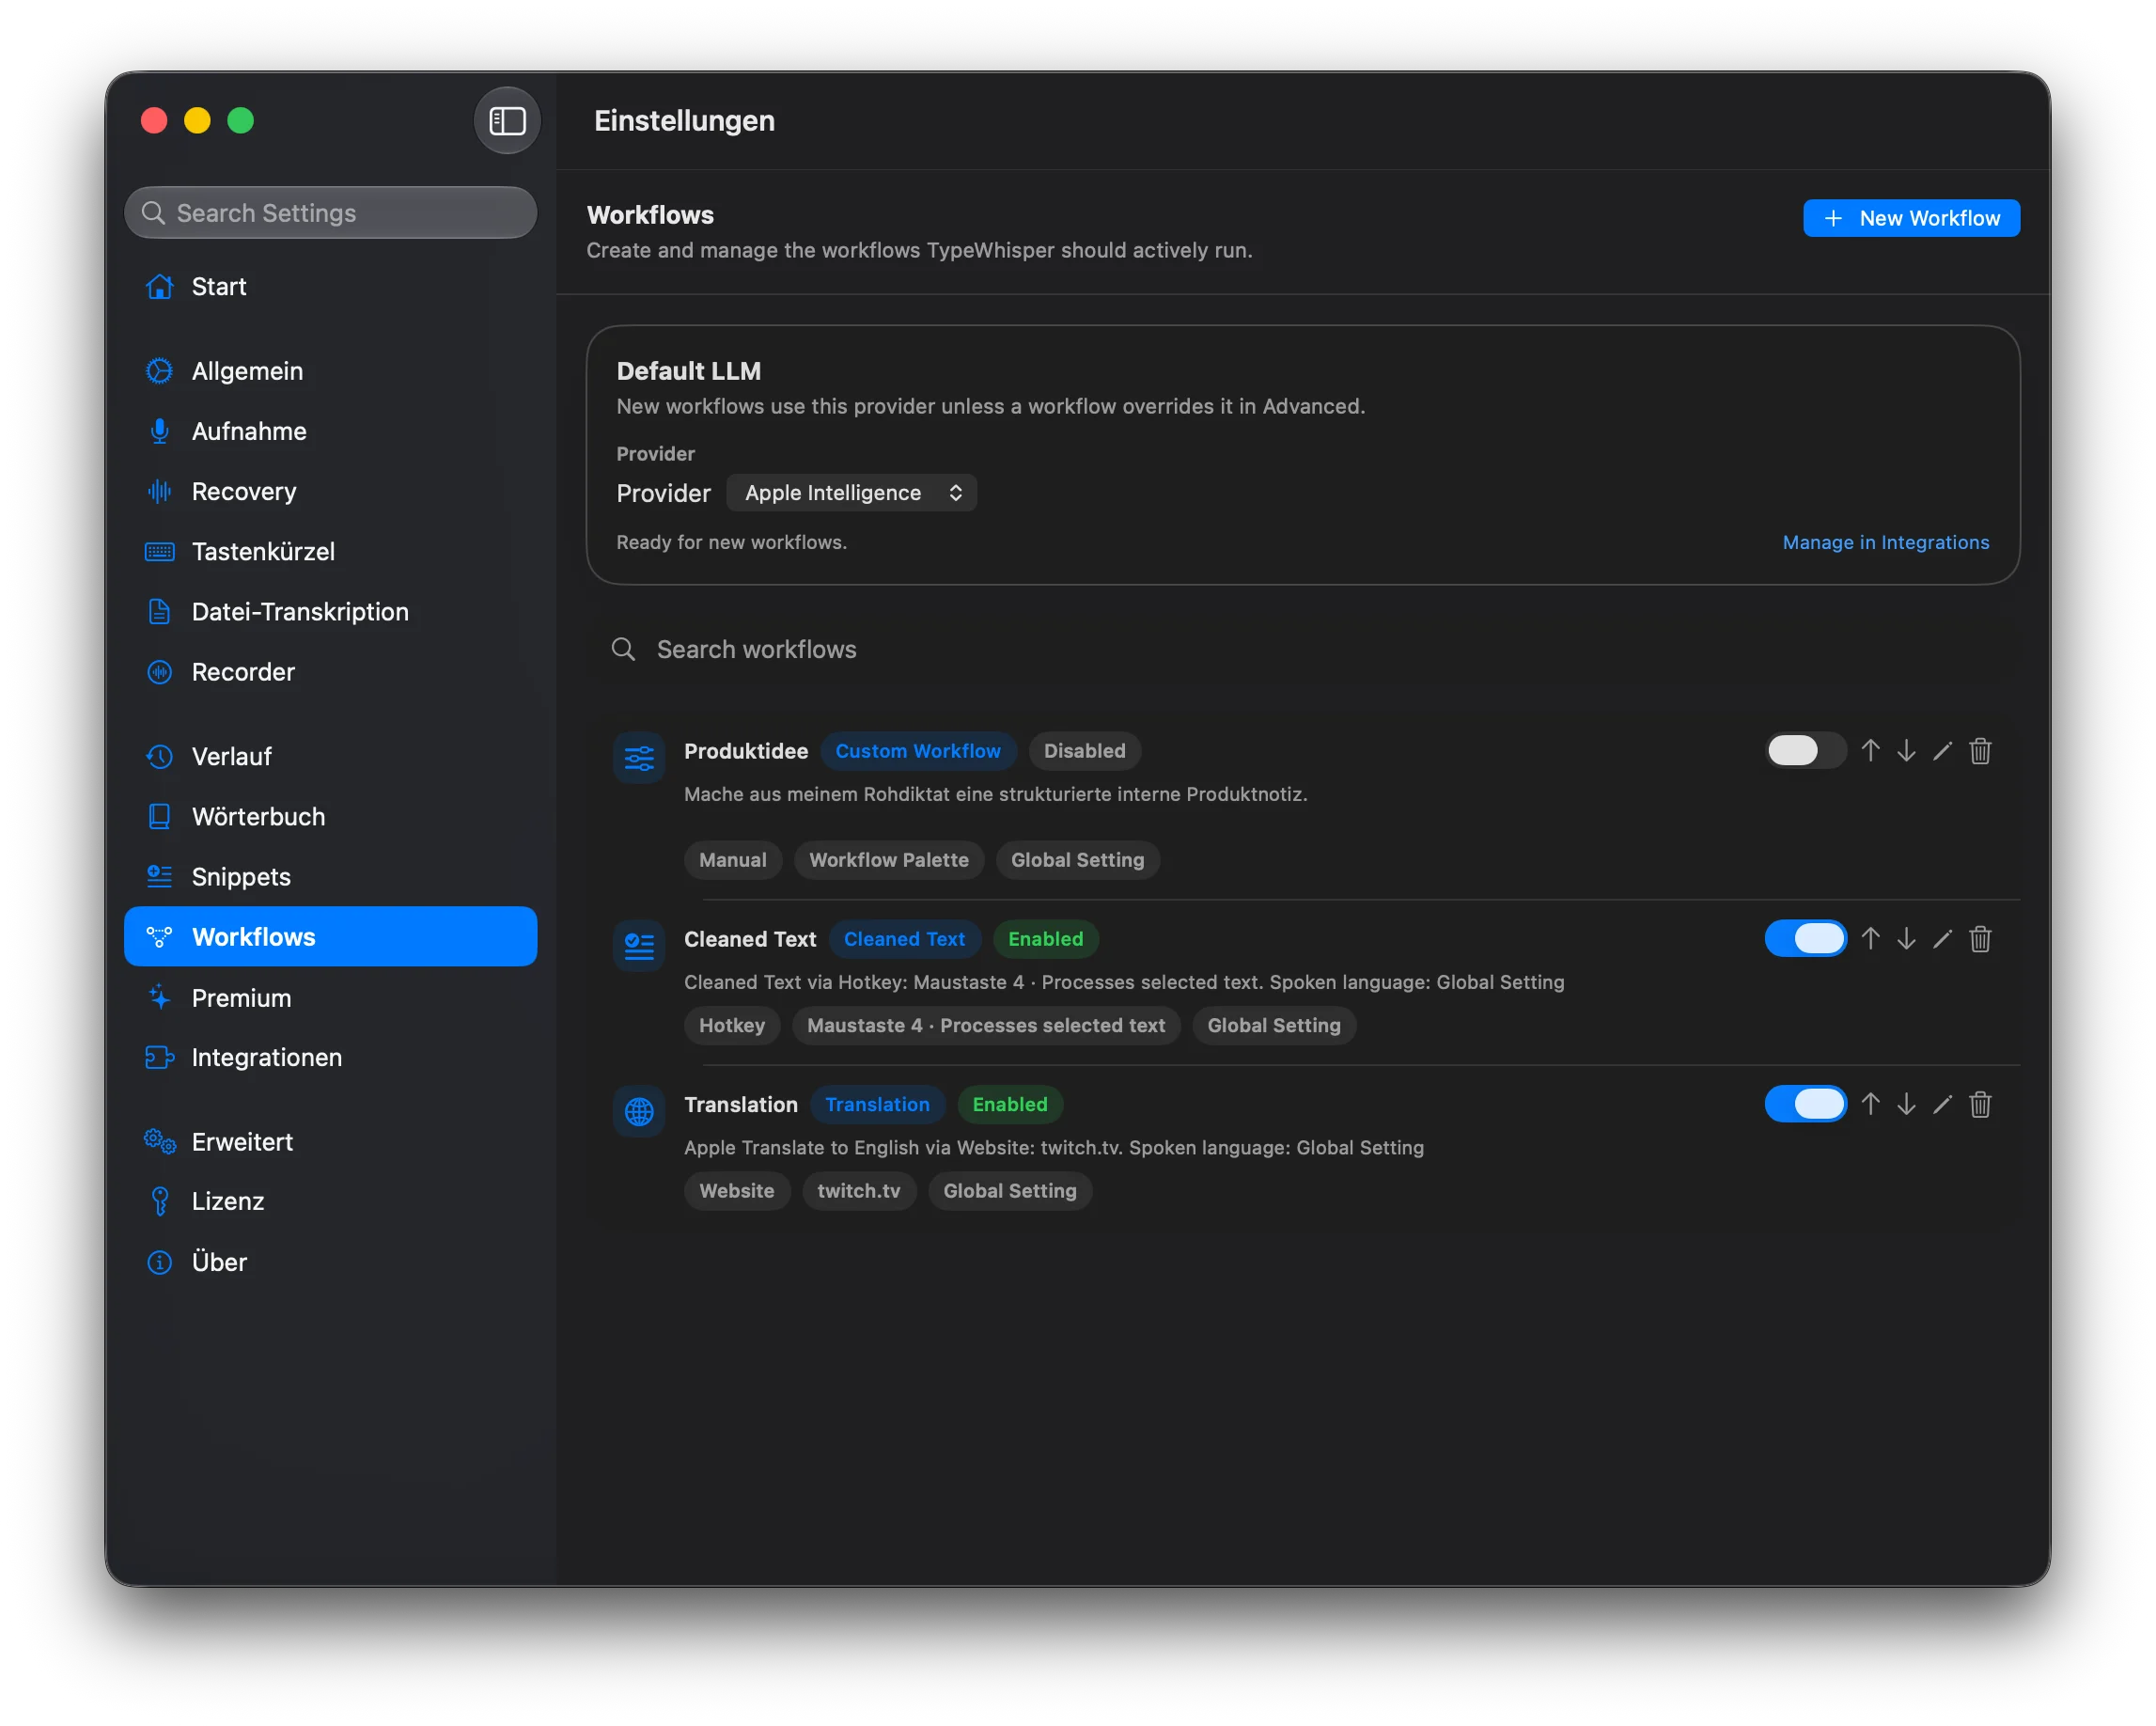
Task: Click the Wörterbuch book icon
Action: point(159,817)
